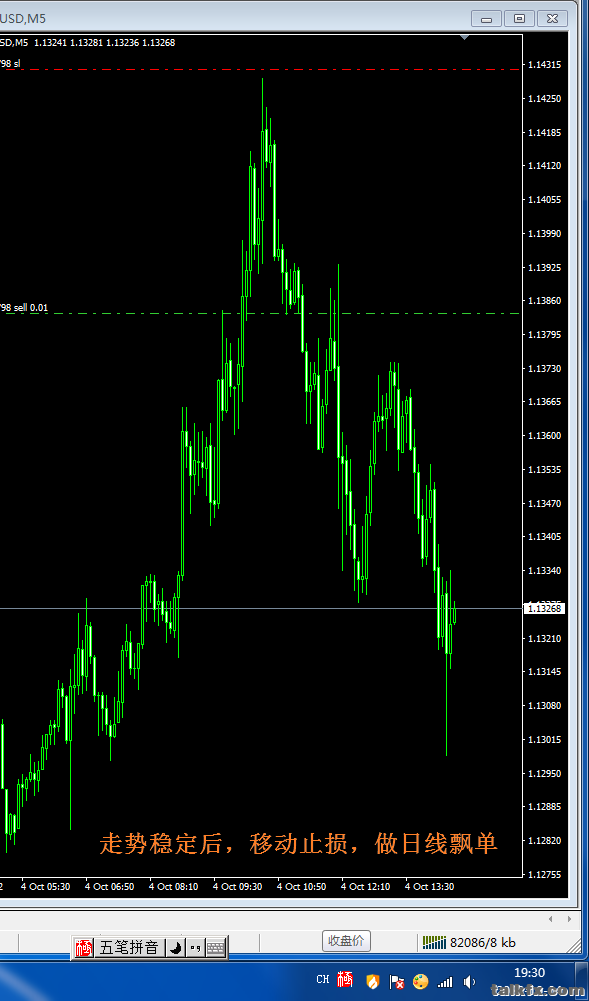
Task: Click the connection status bars showing 82086/8 kb
Action: click(469, 942)
